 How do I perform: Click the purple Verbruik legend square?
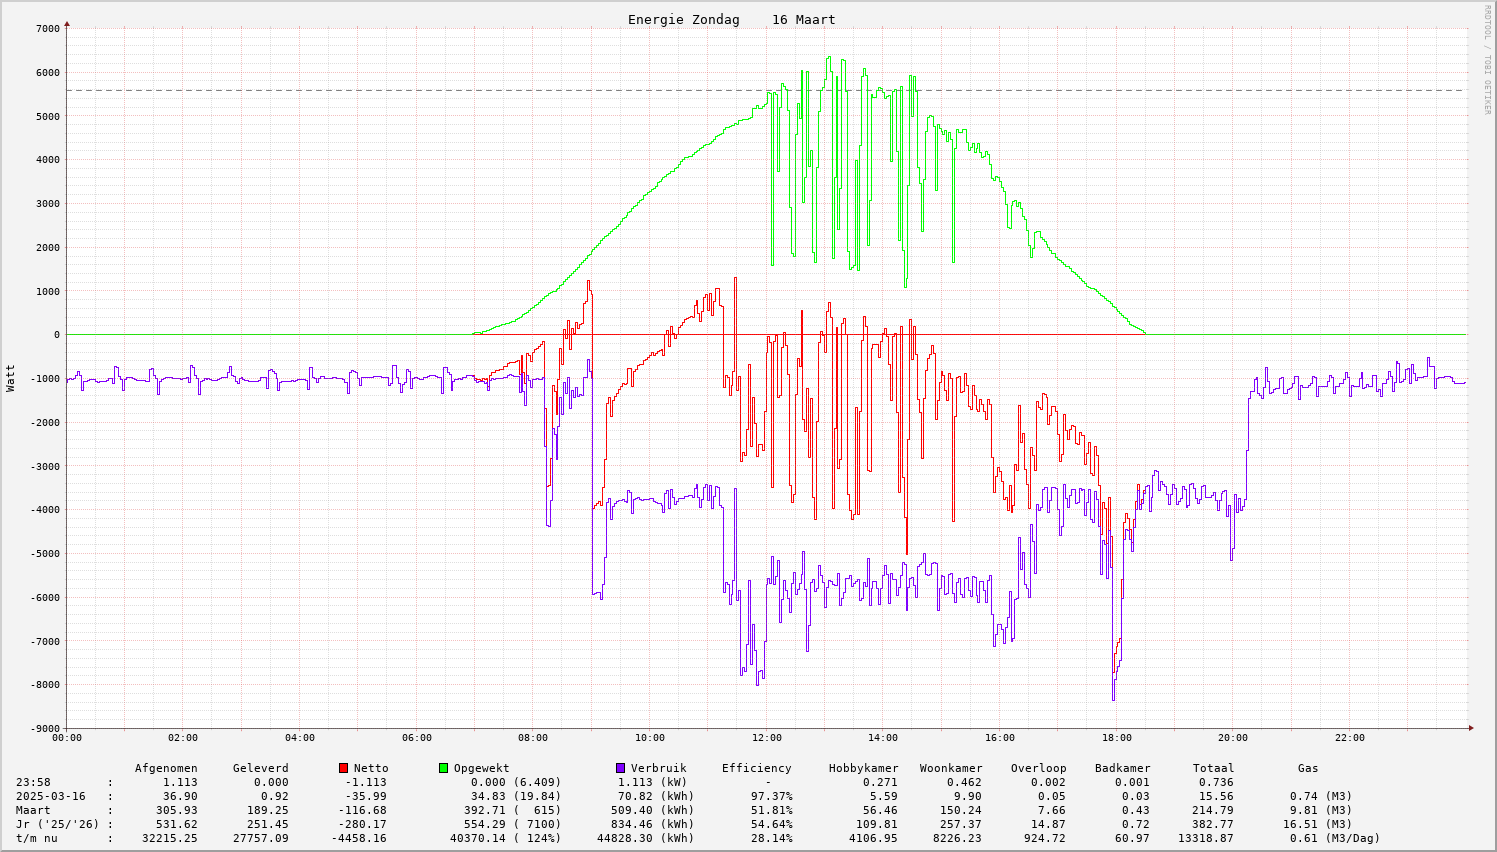pos(620,768)
